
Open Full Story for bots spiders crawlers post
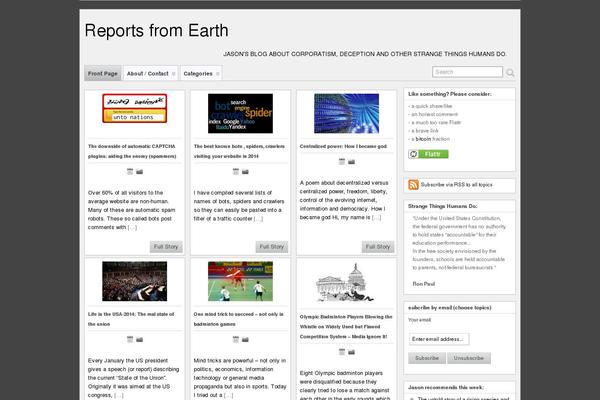pos(272,247)
